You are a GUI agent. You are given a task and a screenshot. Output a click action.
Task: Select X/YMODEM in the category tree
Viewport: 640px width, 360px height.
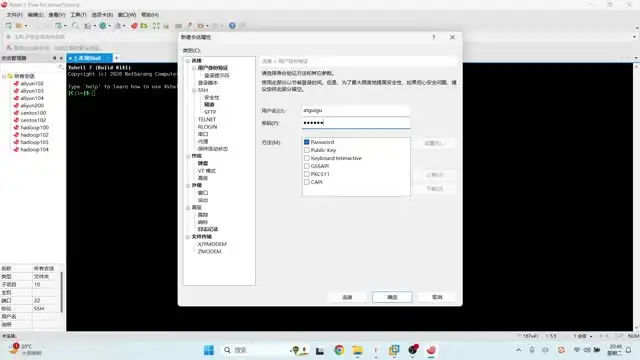pyautogui.click(x=212, y=244)
